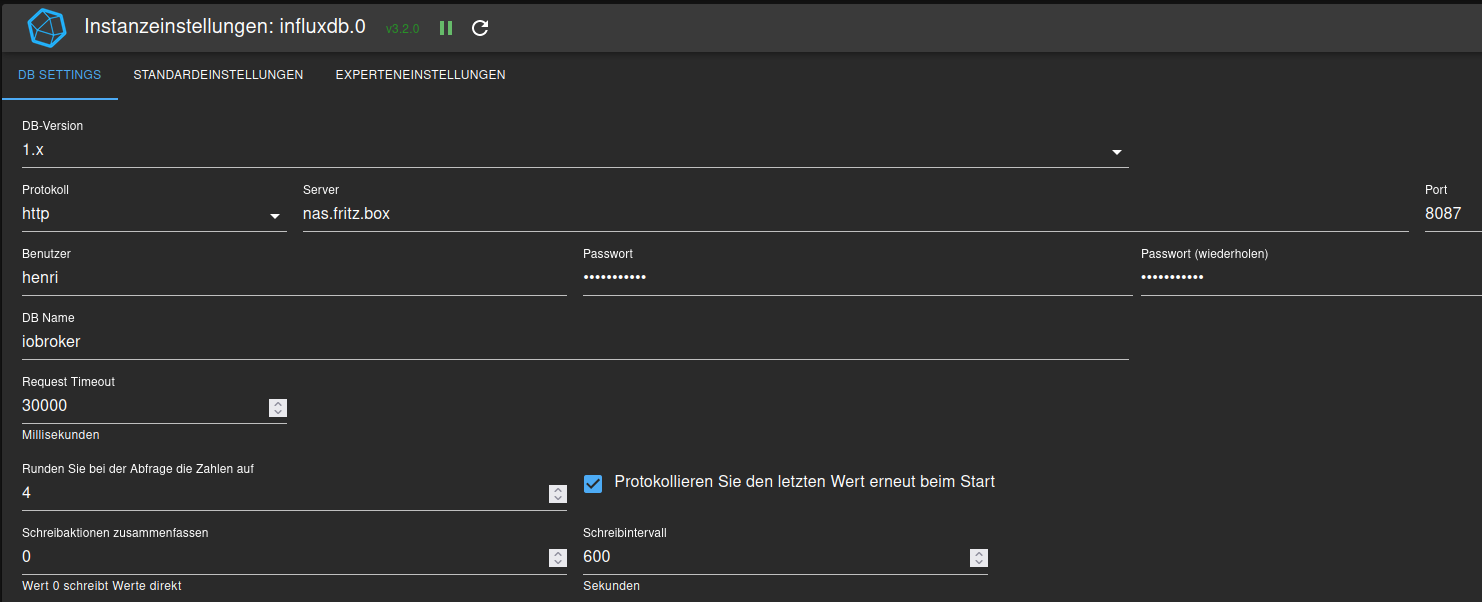
Task: Open the DB Settings tab
Action: pyautogui.click(x=60, y=75)
